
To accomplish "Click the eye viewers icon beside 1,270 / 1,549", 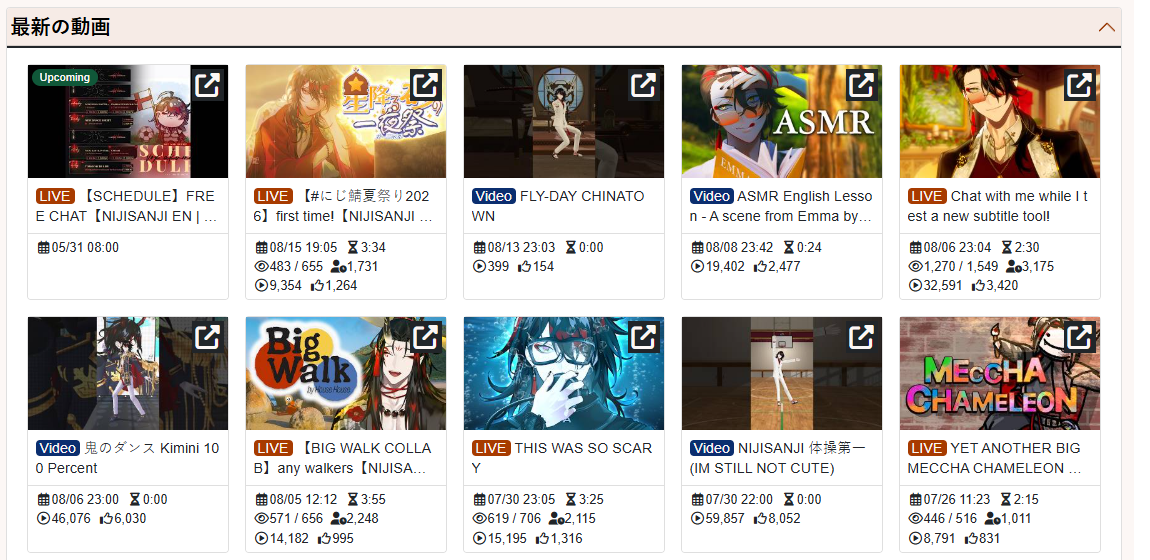I will [x=915, y=267].
